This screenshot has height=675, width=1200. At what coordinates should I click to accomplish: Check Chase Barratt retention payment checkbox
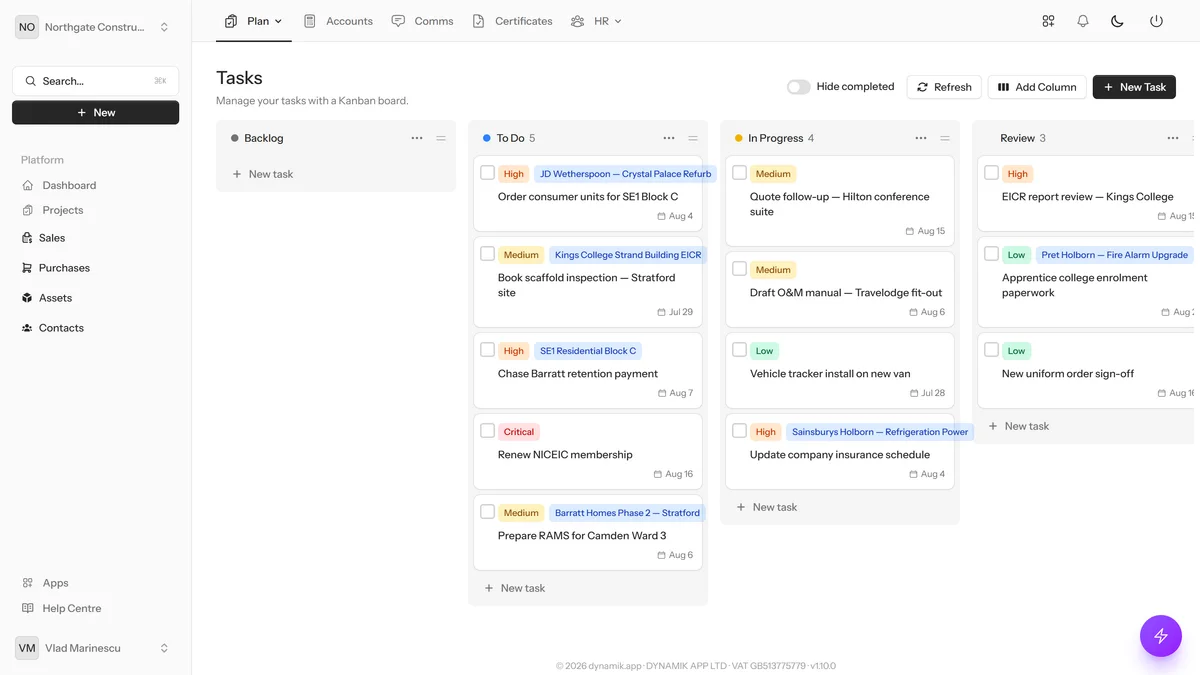coord(488,350)
